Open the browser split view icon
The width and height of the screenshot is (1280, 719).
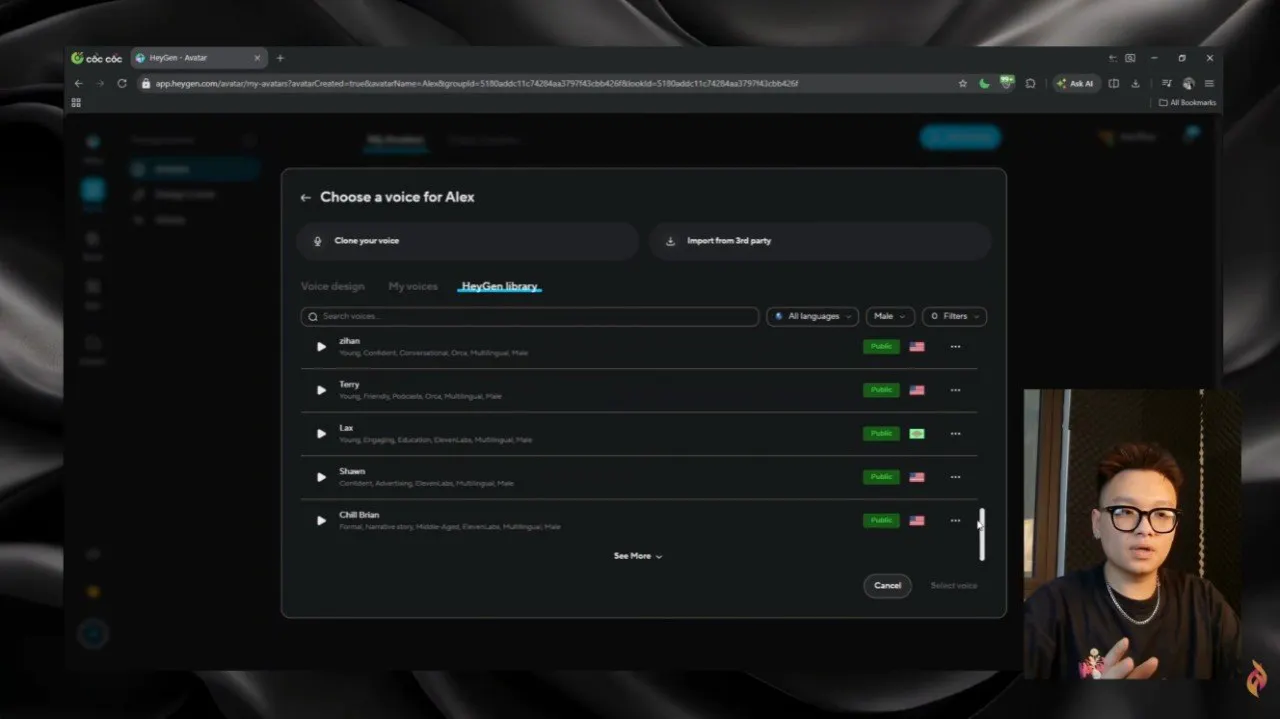(x=1114, y=84)
